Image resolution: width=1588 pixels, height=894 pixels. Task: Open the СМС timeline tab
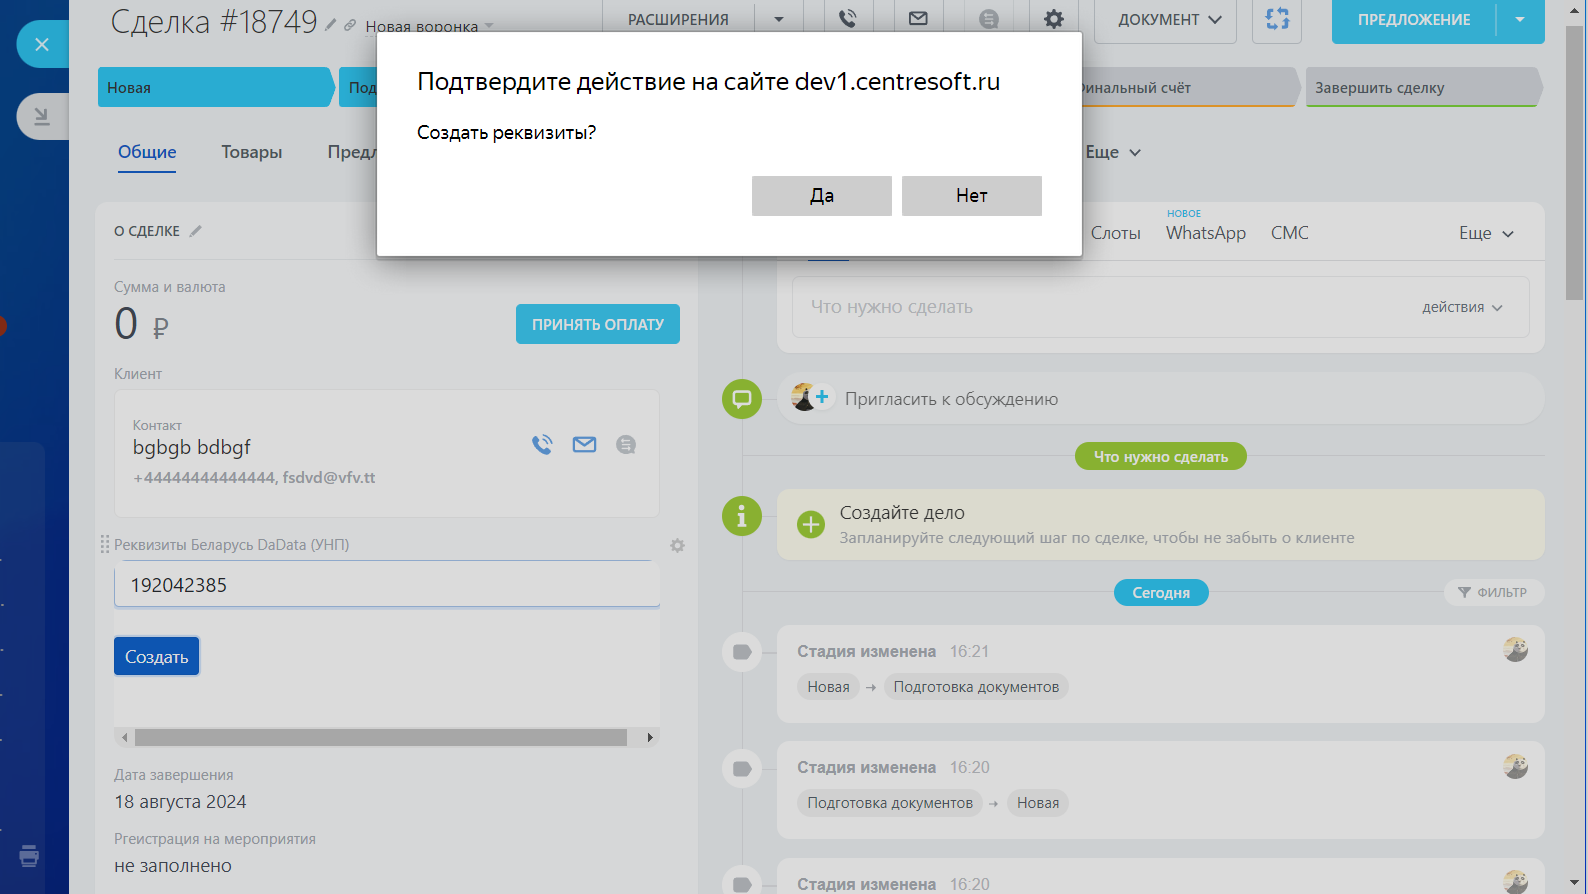pyautogui.click(x=1290, y=233)
